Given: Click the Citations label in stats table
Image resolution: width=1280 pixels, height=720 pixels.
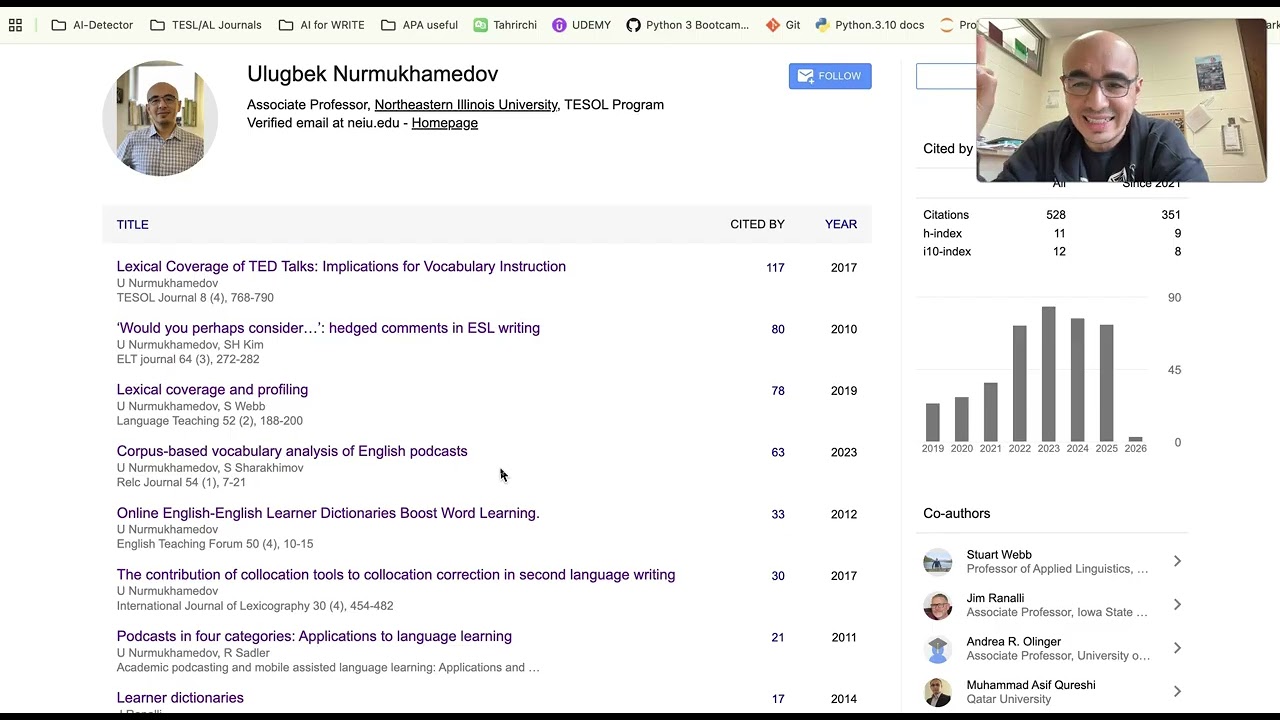Looking at the screenshot, I should pos(946,215).
